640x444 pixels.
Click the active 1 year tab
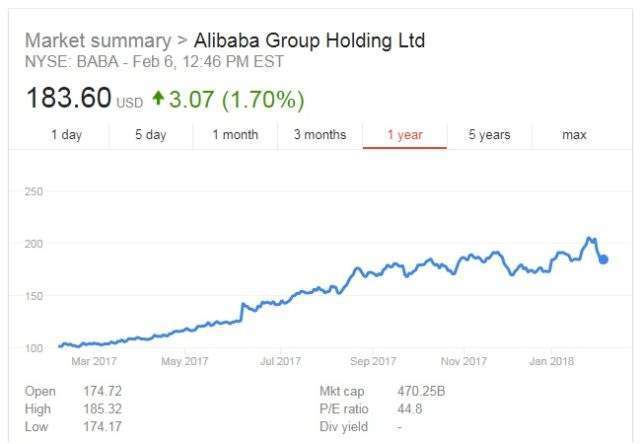coord(404,135)
